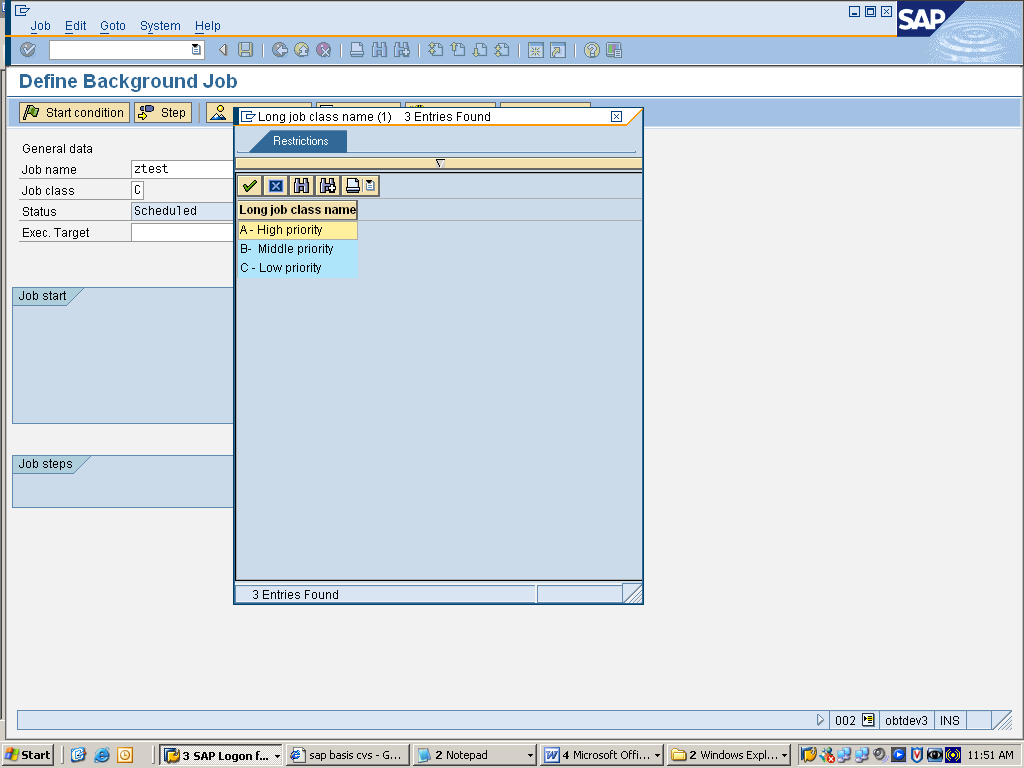Screen dimensions: 1024x768
Task: Select the person icon on the application toolbar
Action: [218, 112]
